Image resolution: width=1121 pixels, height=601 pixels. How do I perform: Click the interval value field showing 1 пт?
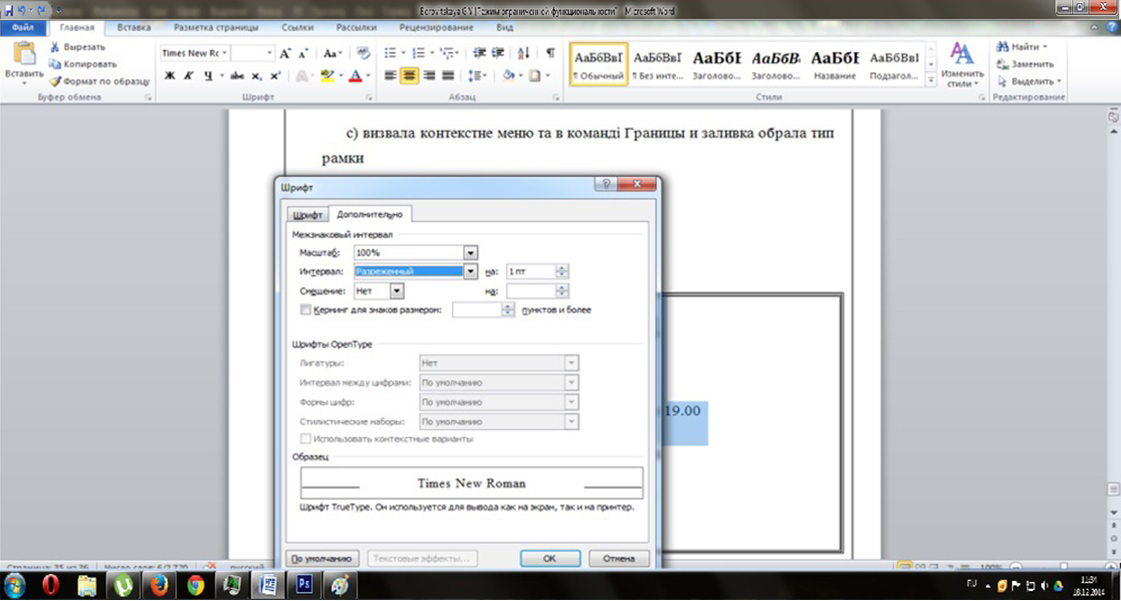530,271
